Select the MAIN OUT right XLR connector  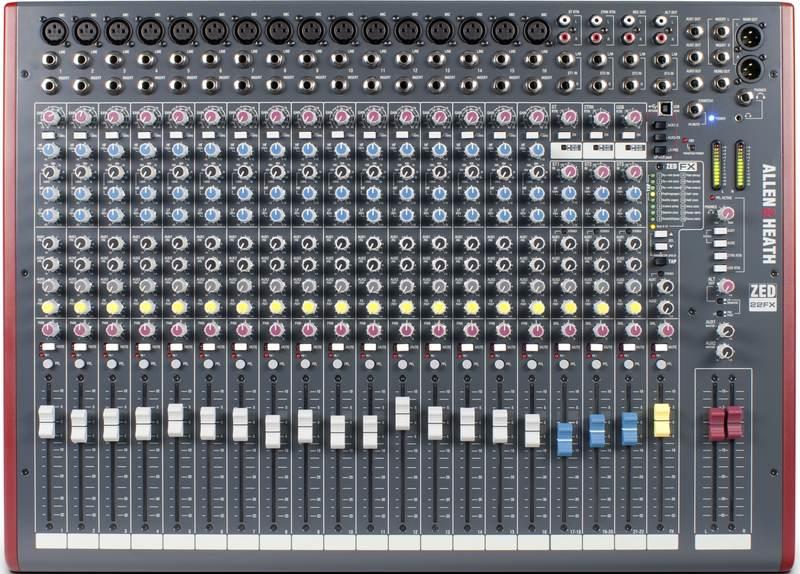tap(750, 68)
